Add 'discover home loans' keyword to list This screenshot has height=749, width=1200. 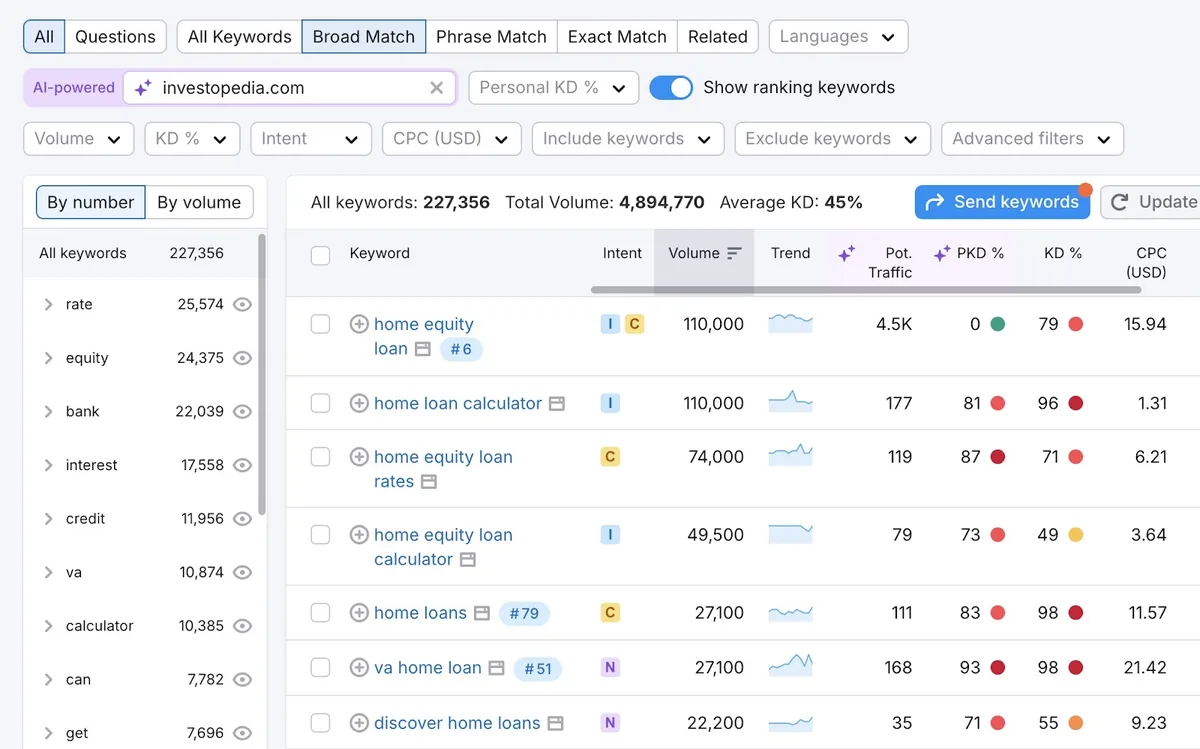click(359, 723)
